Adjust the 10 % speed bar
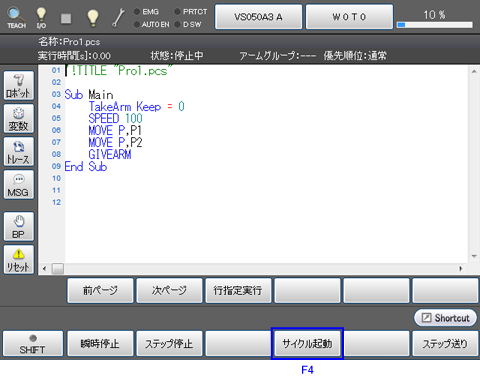The height and width of the screenshot is (376, 480). pyautogui.click(x=434, y=25)
